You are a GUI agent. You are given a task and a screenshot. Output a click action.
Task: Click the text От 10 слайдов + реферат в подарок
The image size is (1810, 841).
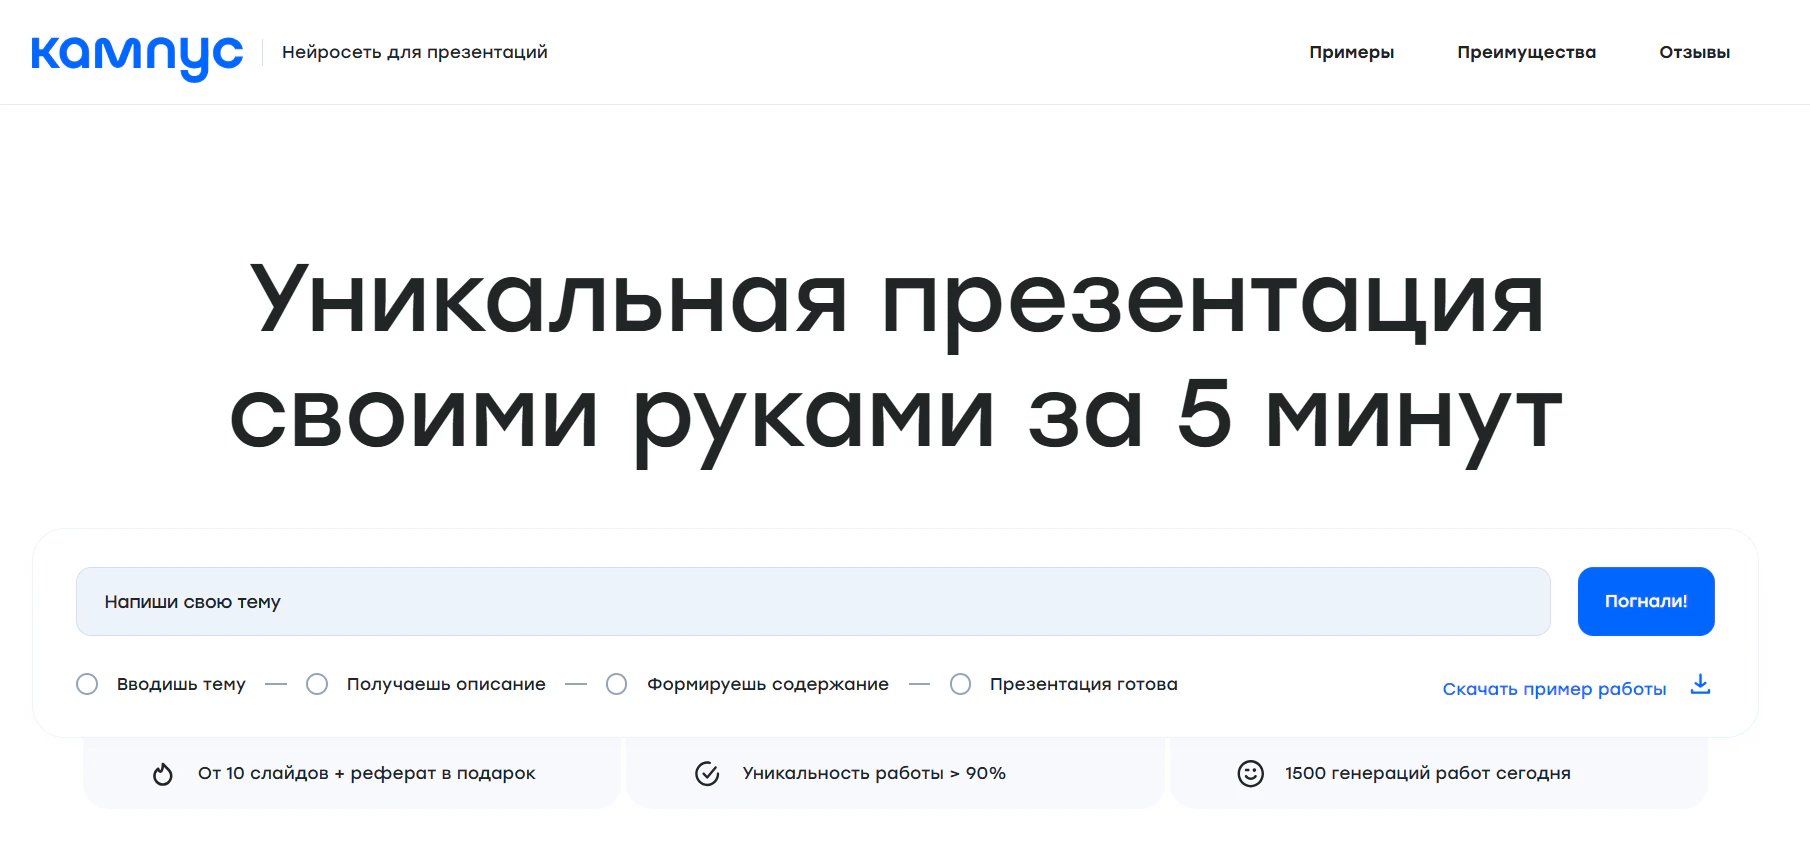point(367,773)
